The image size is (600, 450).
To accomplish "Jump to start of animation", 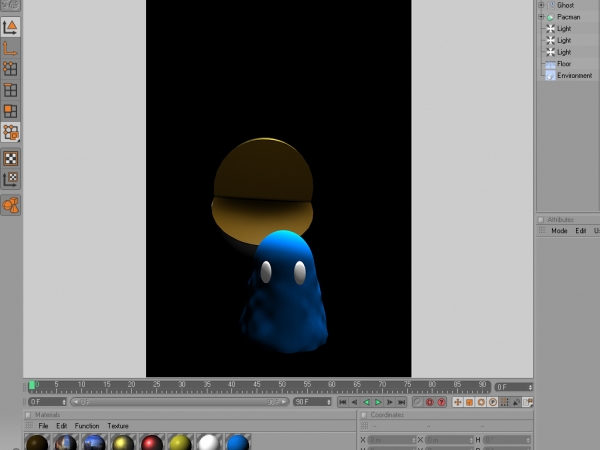I will click(343, 402).
